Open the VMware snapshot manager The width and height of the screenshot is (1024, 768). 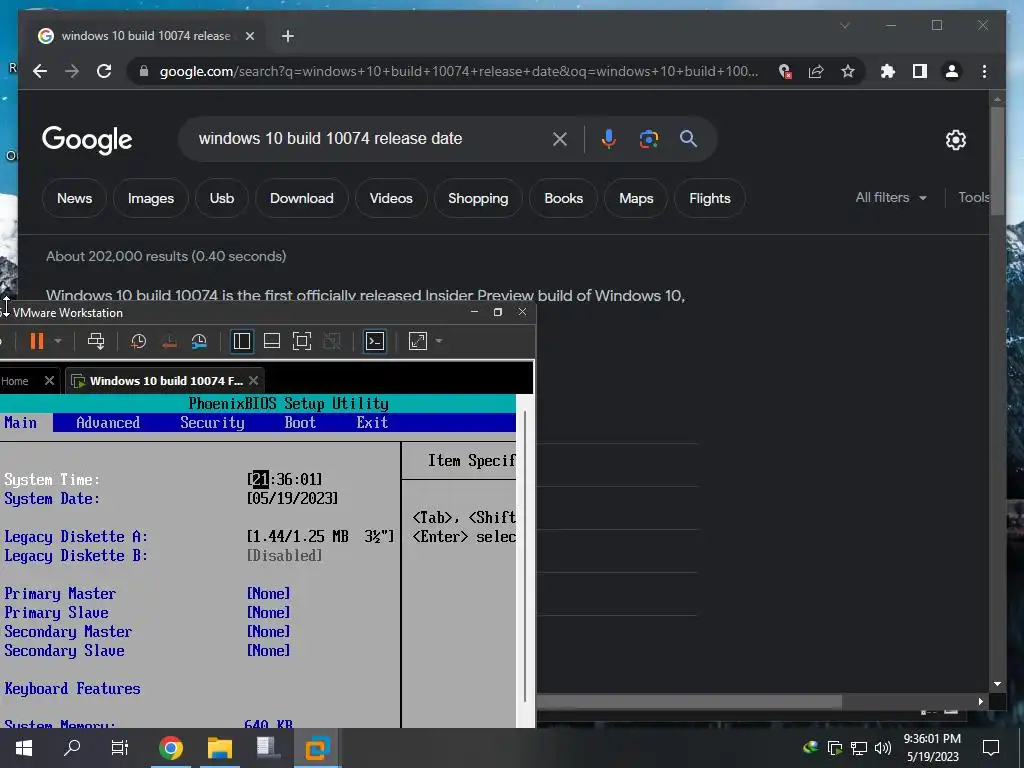(x=199, y=341)
